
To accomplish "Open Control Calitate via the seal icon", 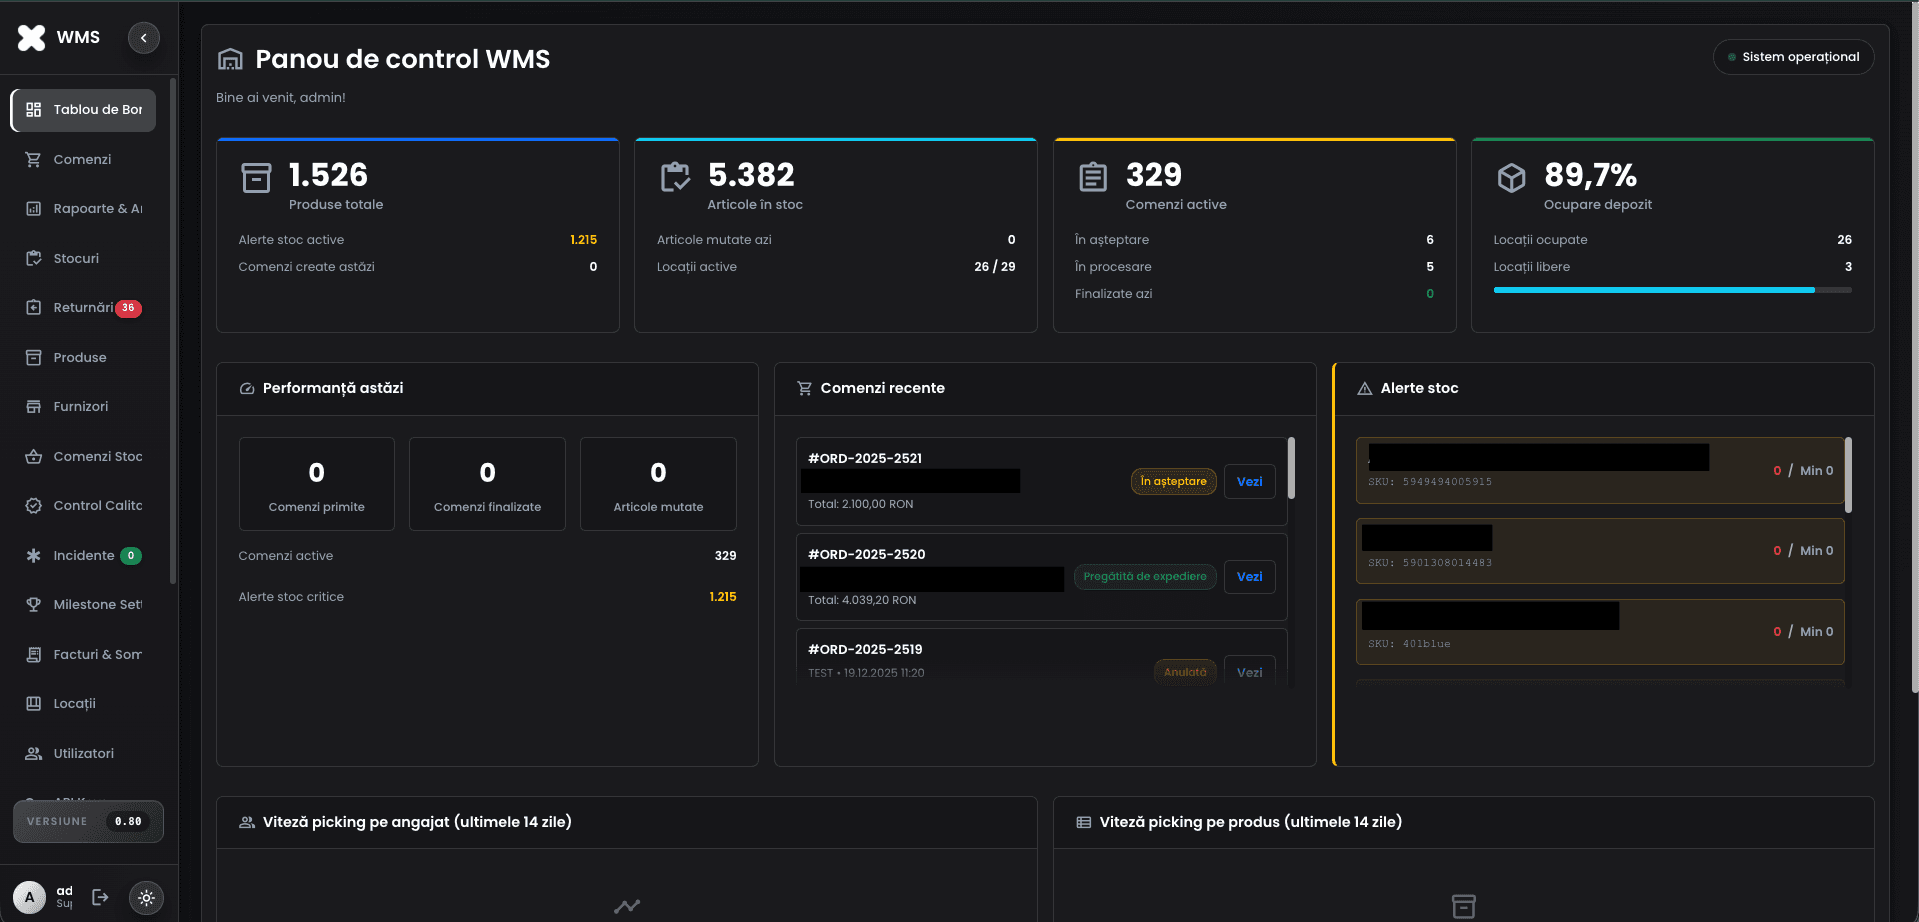I will tap(33, 505).
